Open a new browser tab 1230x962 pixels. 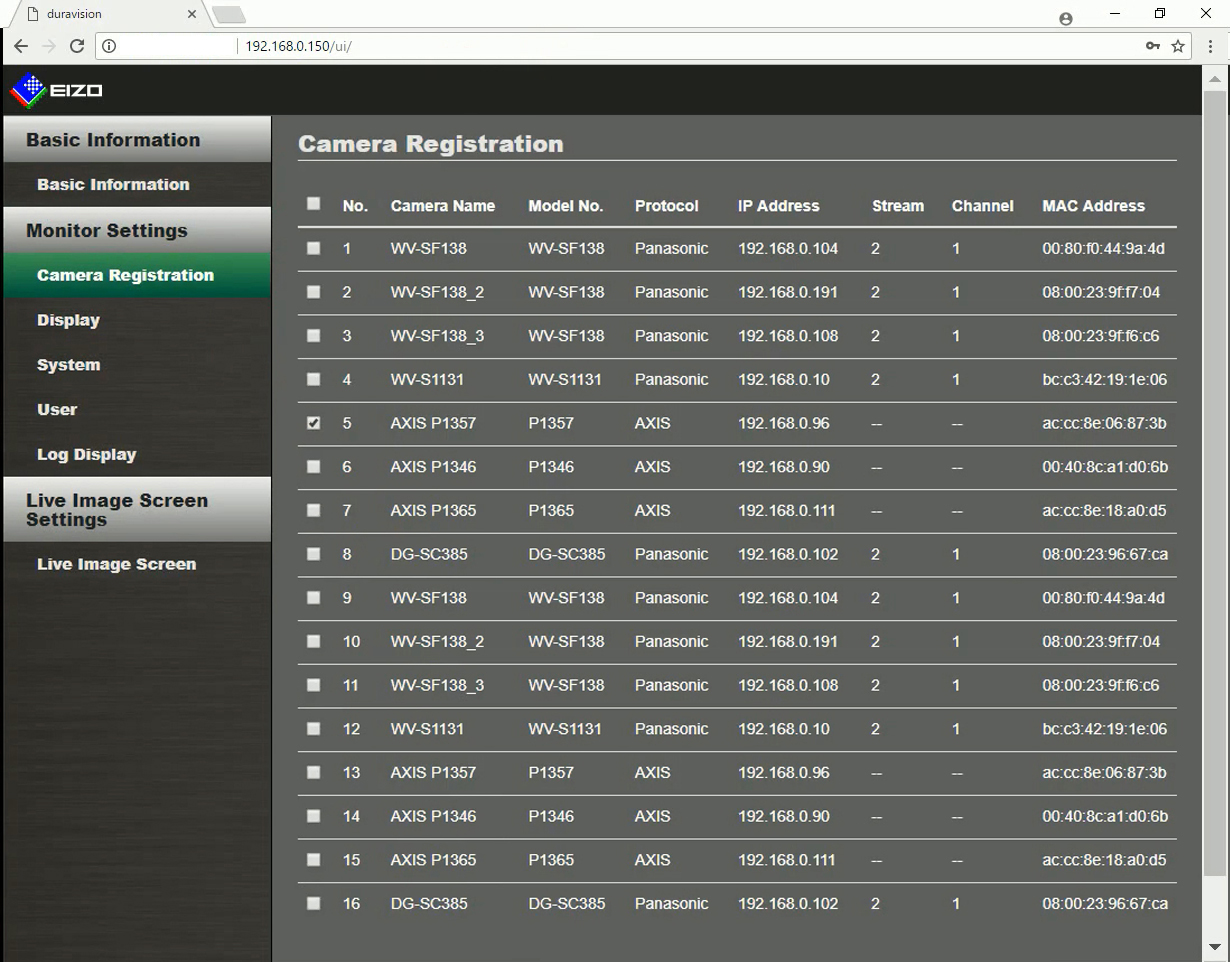pyautogui.click(x=229, y=15)
